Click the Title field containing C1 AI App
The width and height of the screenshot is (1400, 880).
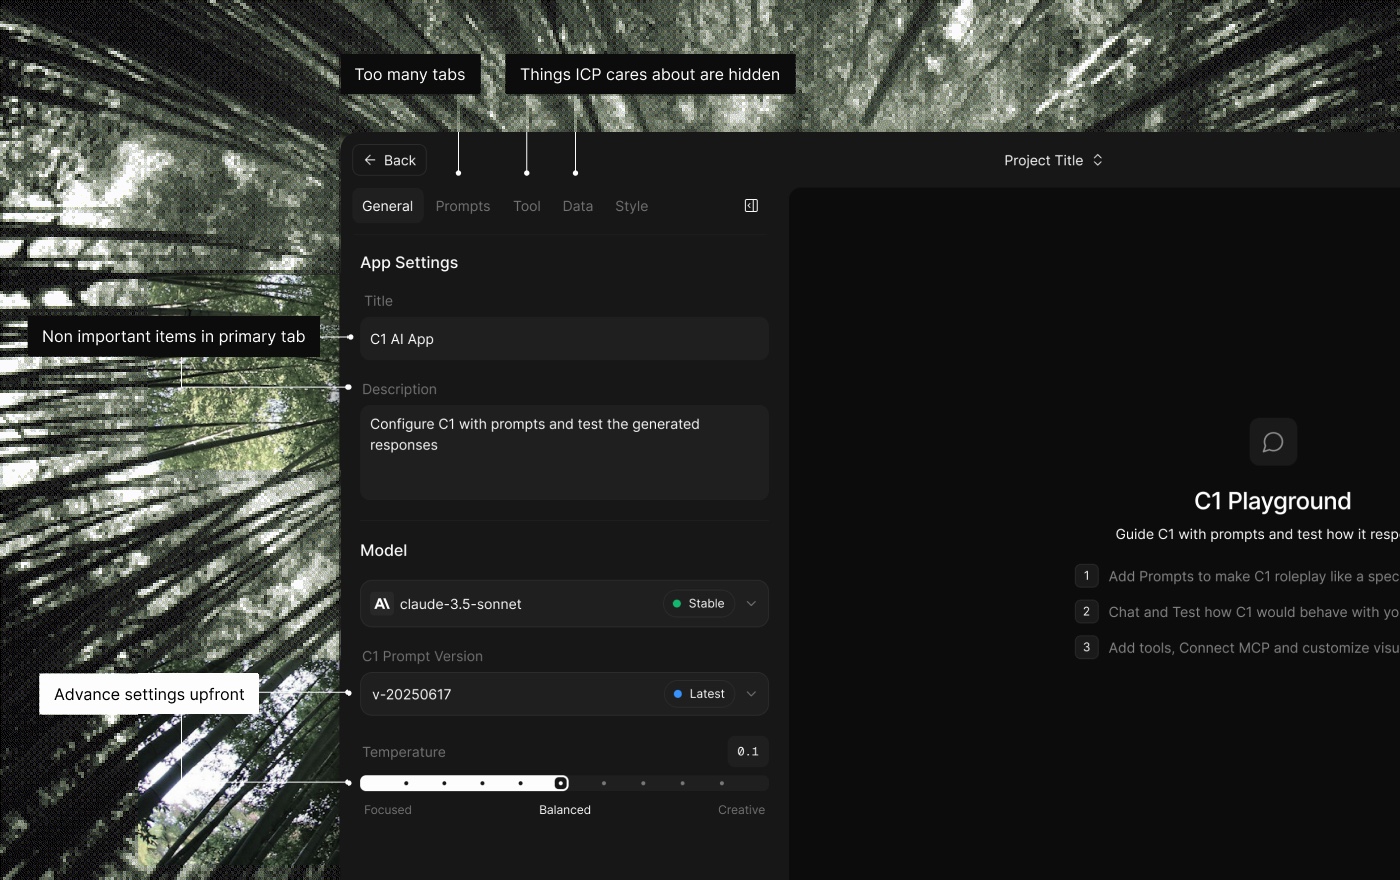click(x=564, y=339)
